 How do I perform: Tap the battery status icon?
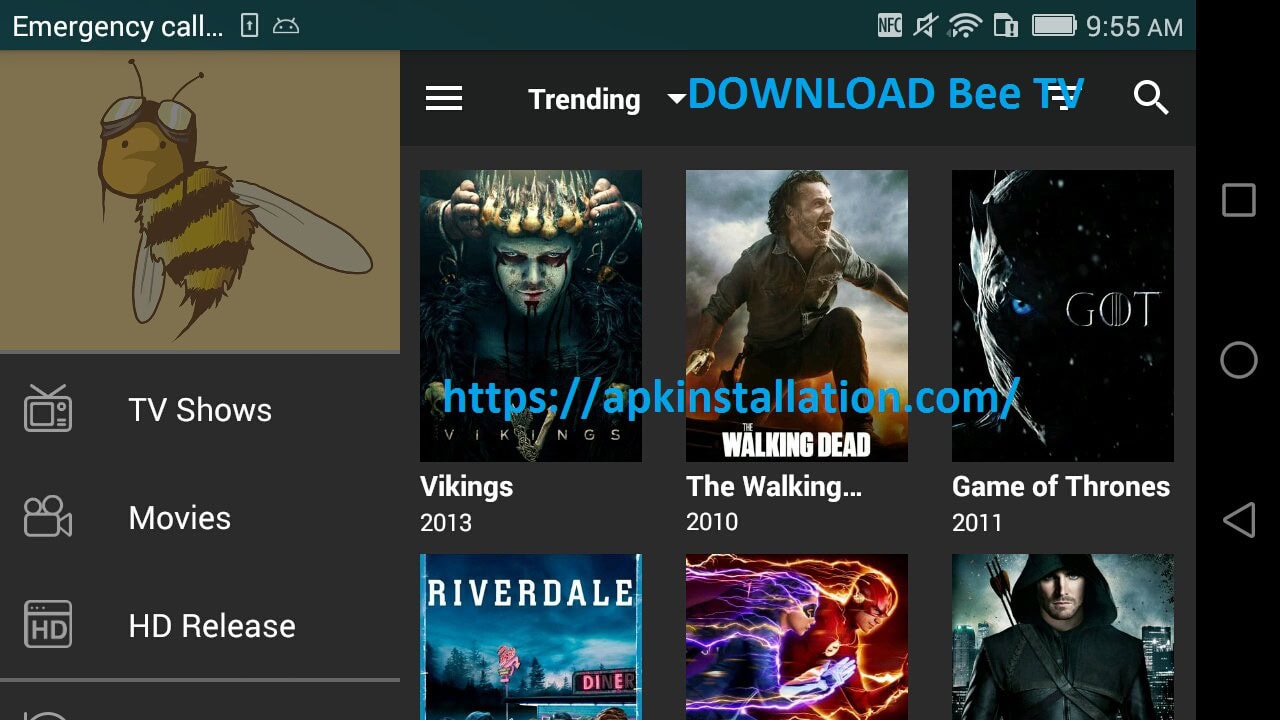(x=1054, y=26)
